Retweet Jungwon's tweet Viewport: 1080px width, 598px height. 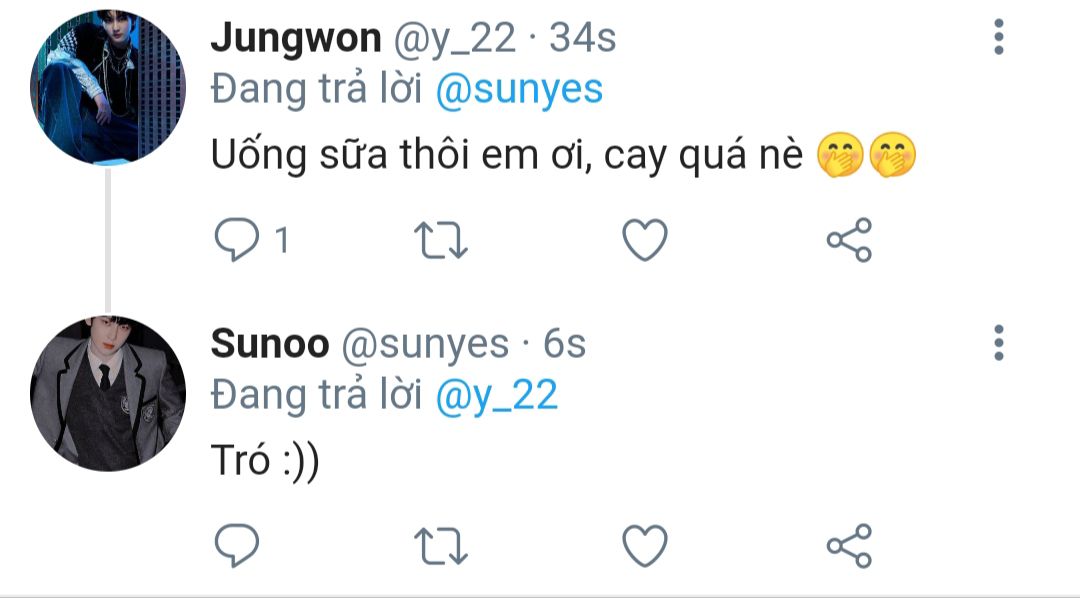click(x=441, y=240)
